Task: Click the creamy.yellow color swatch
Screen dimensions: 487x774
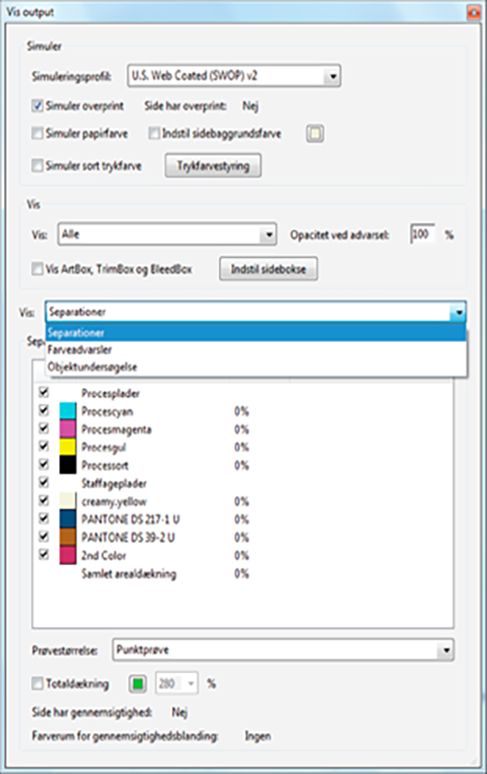Action: 68,501
